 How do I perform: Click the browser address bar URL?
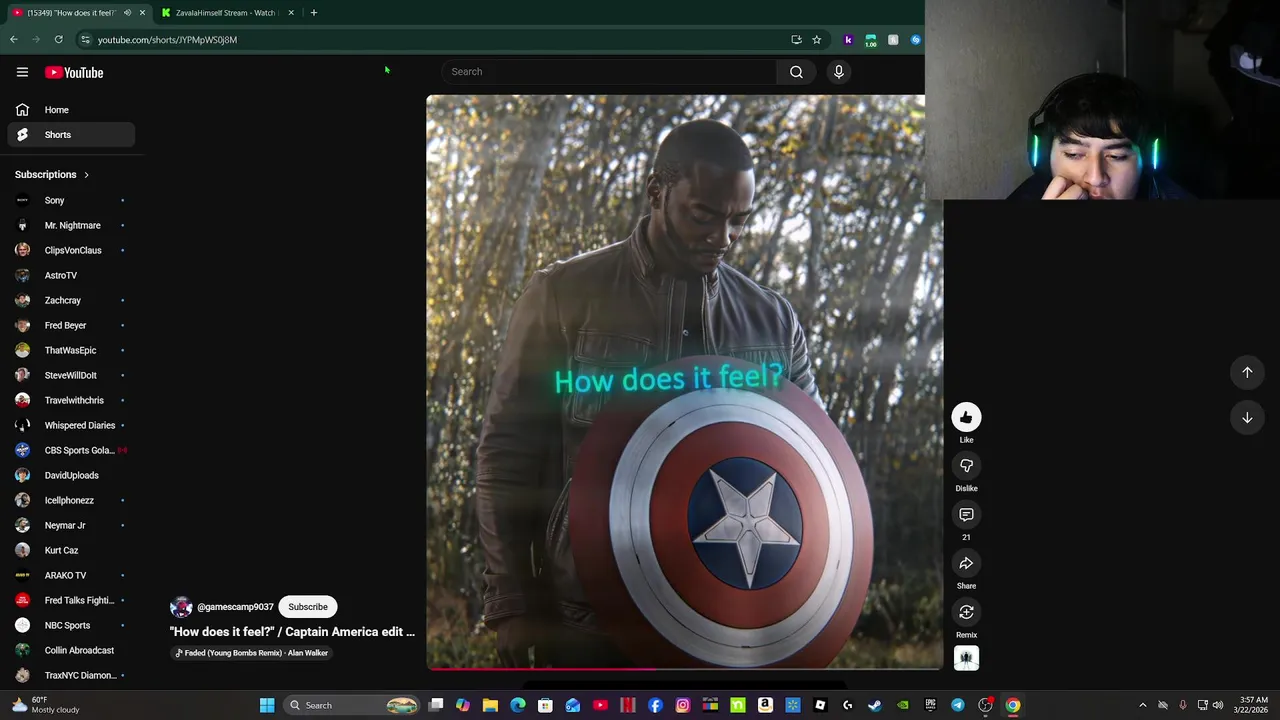click(167, 40)
